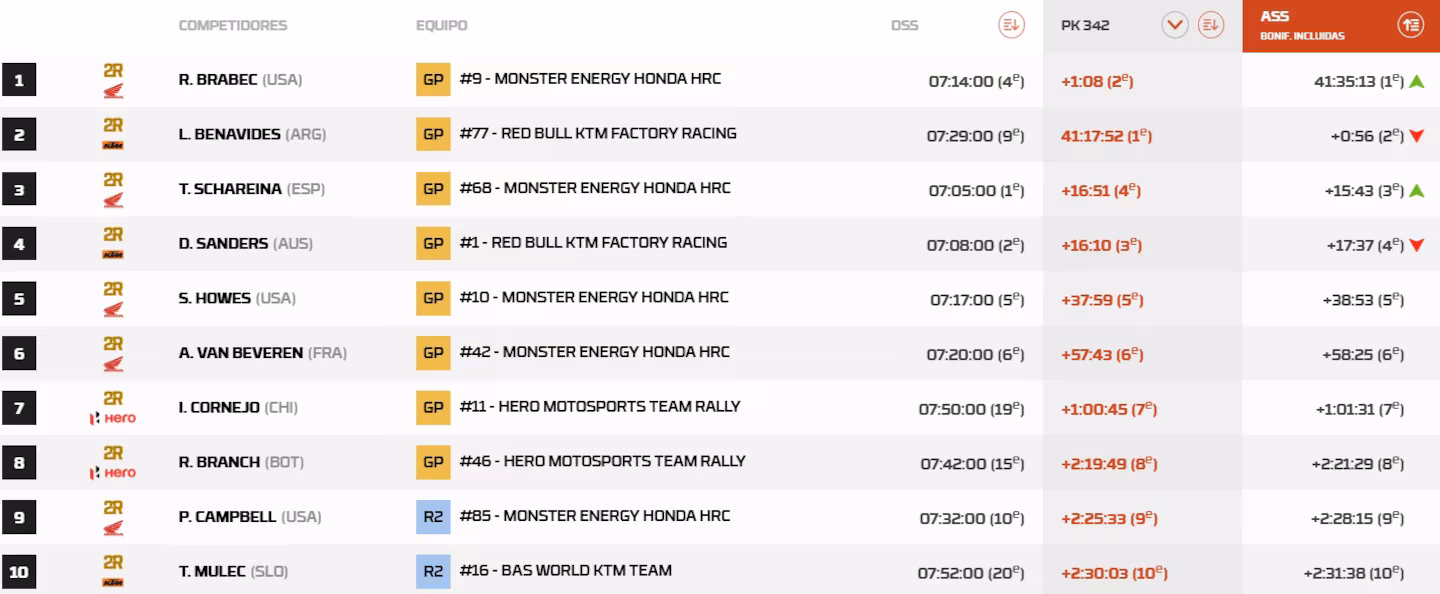The height and width of the screenshot is (594, 1440).
Task: Click the gap value +16:10 (3e)
Action: tap(1101, 245)
